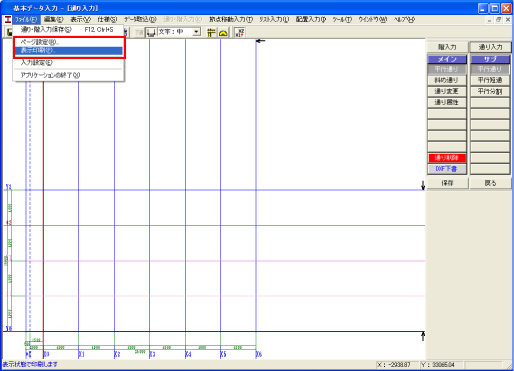Click the yellow arc protractor toolbar icon
Image resolution: width=514 pixels, height=371 pixels.
click(223, 32)
